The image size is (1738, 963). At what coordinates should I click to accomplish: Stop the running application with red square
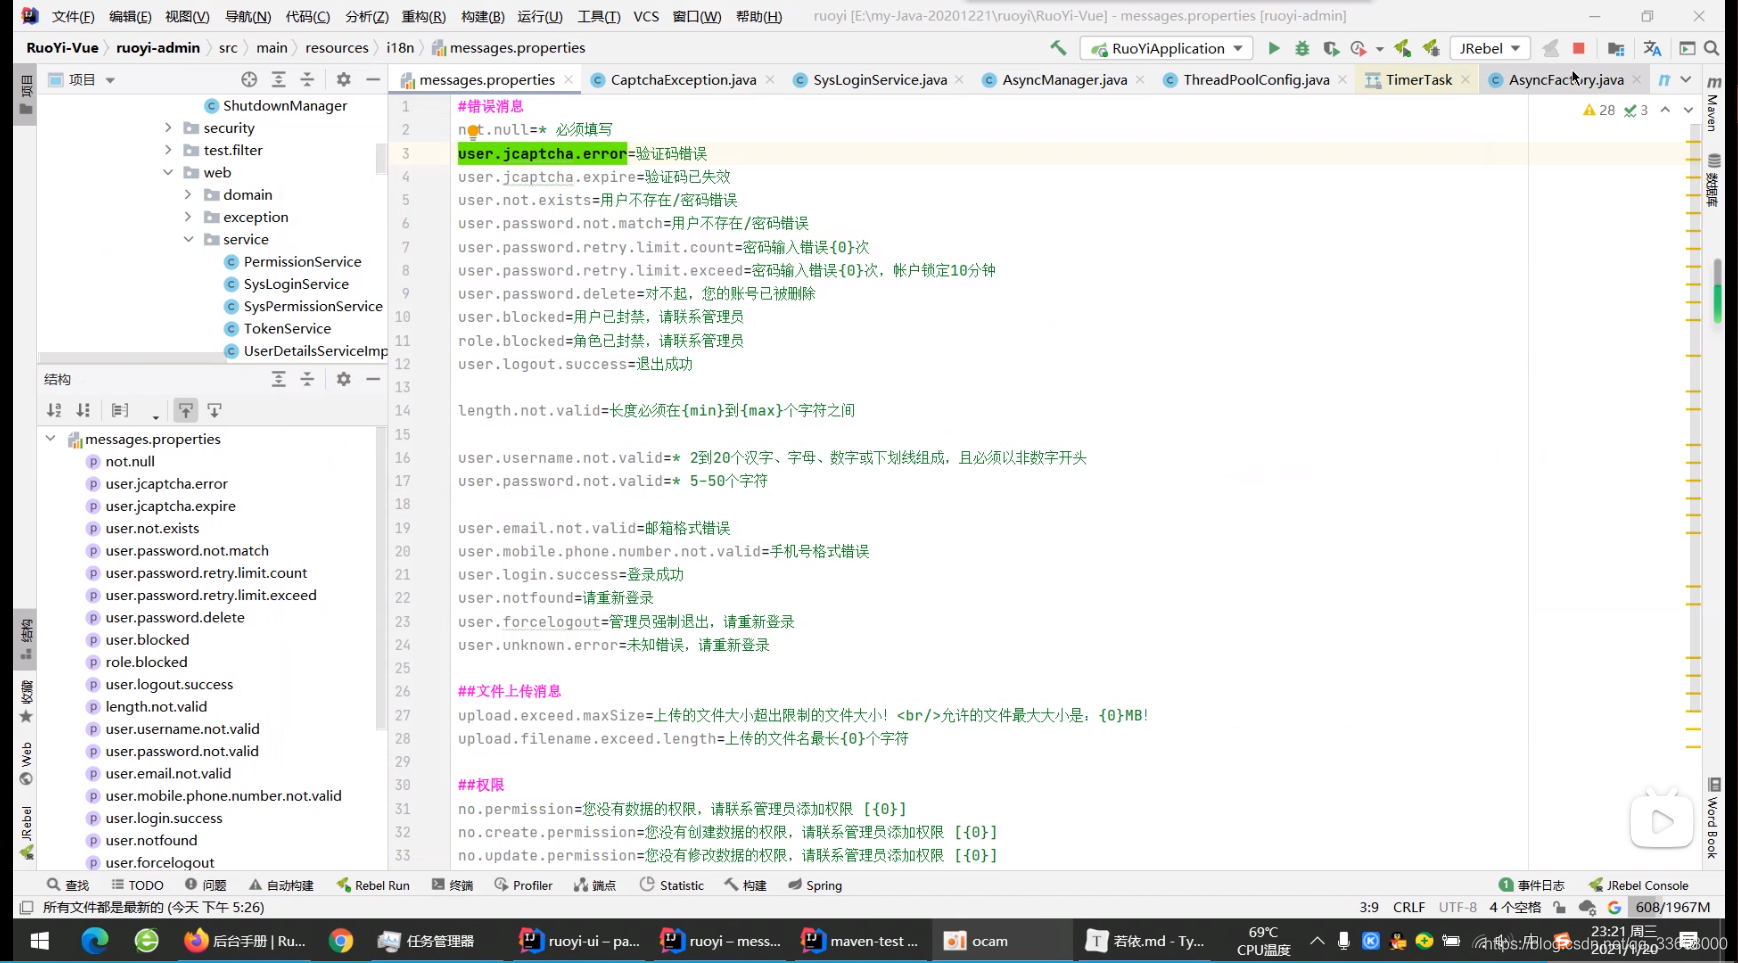tap(1579, 48)
